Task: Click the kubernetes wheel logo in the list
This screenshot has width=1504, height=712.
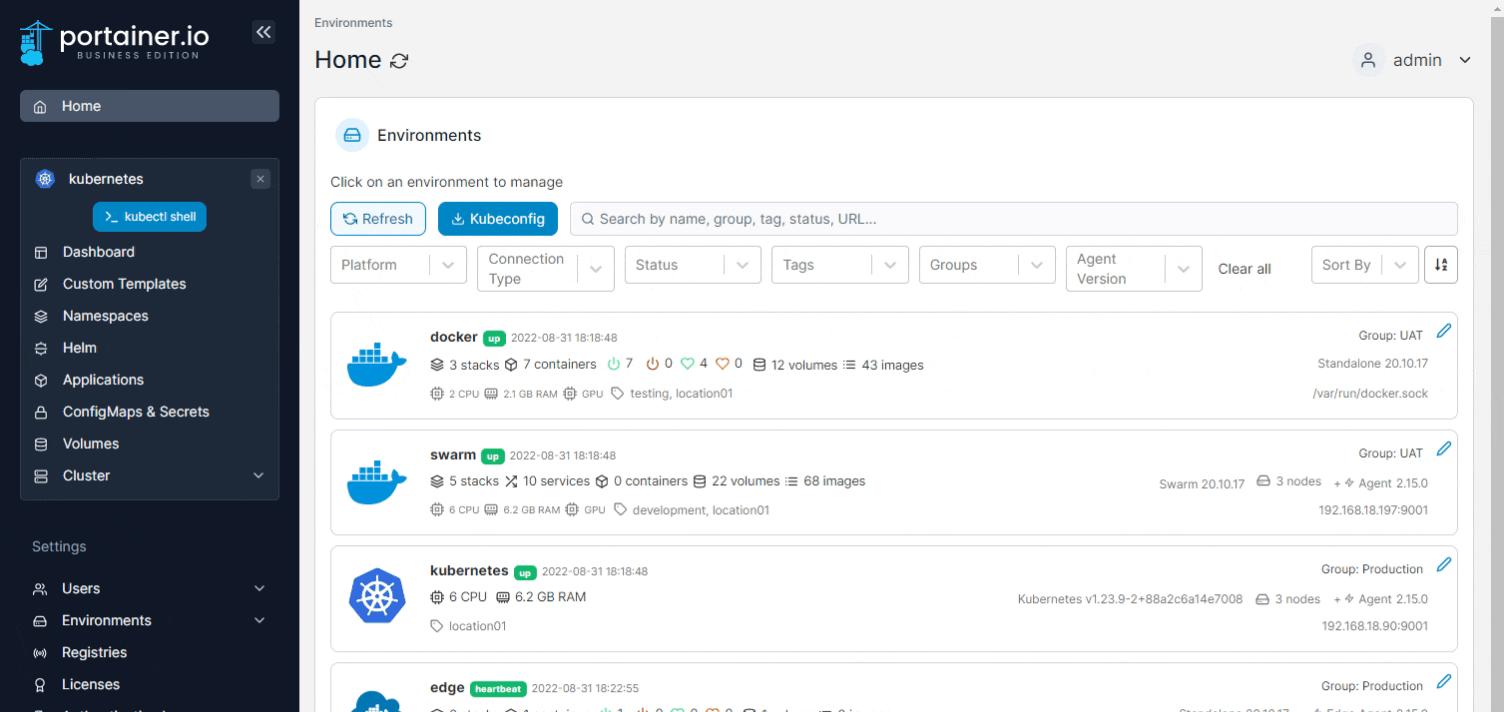Action: click(x=377, y=598)
